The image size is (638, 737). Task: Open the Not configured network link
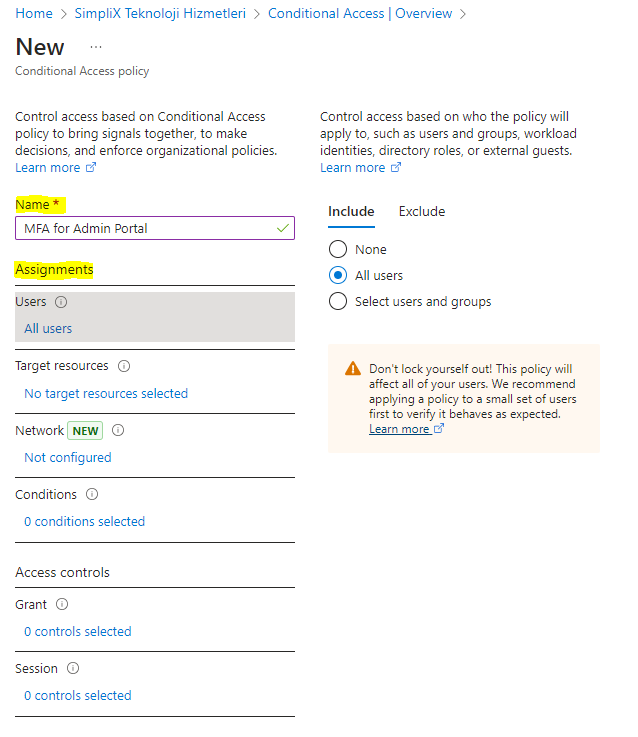click(68, 458)
